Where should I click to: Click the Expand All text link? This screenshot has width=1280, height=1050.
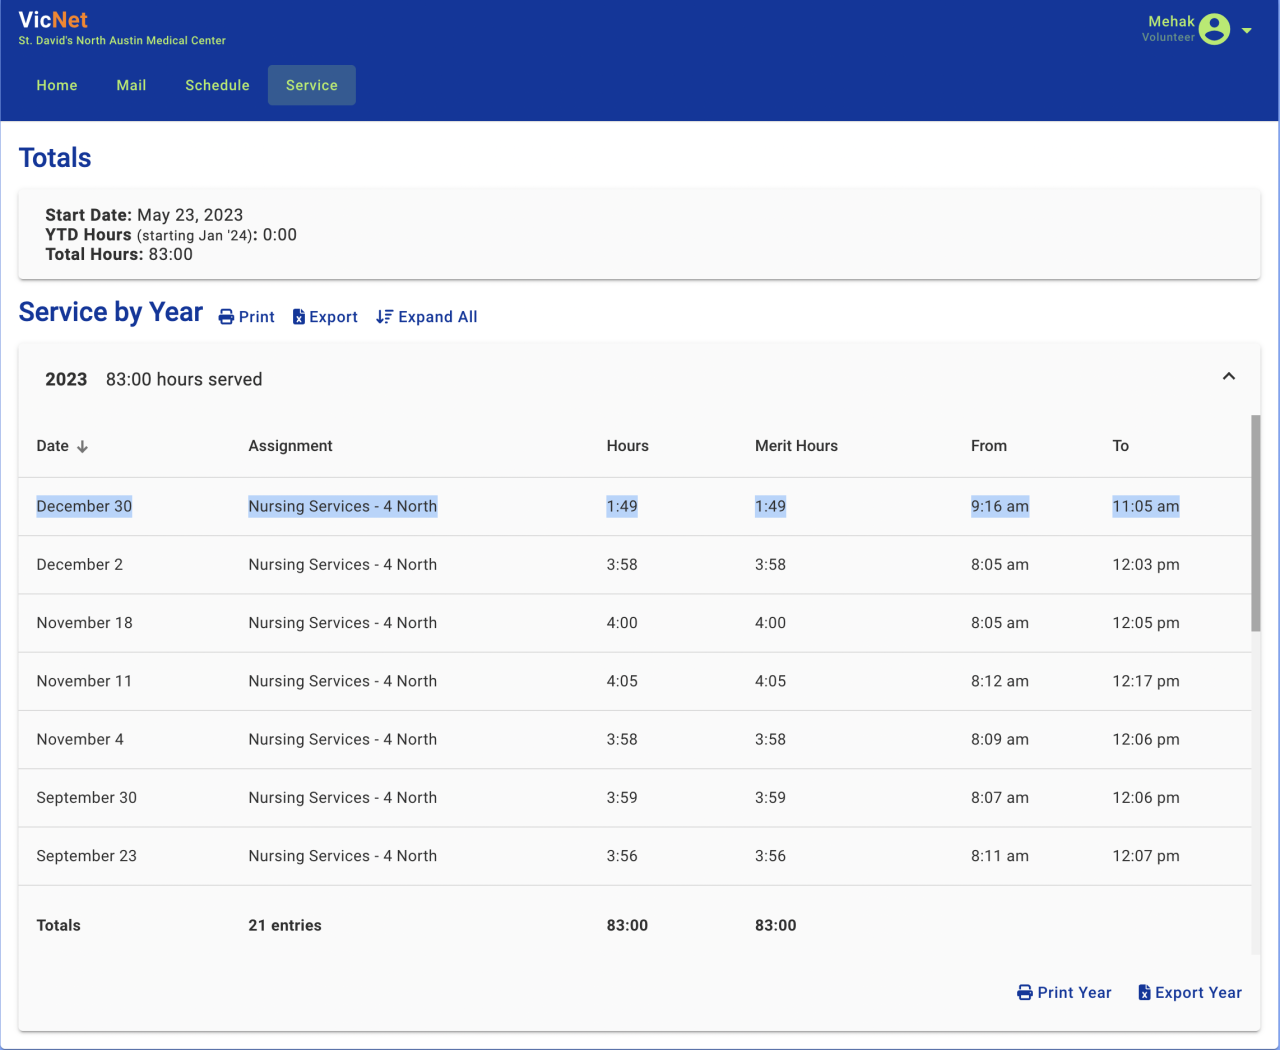pyautogui.click(x=437, y=317)
